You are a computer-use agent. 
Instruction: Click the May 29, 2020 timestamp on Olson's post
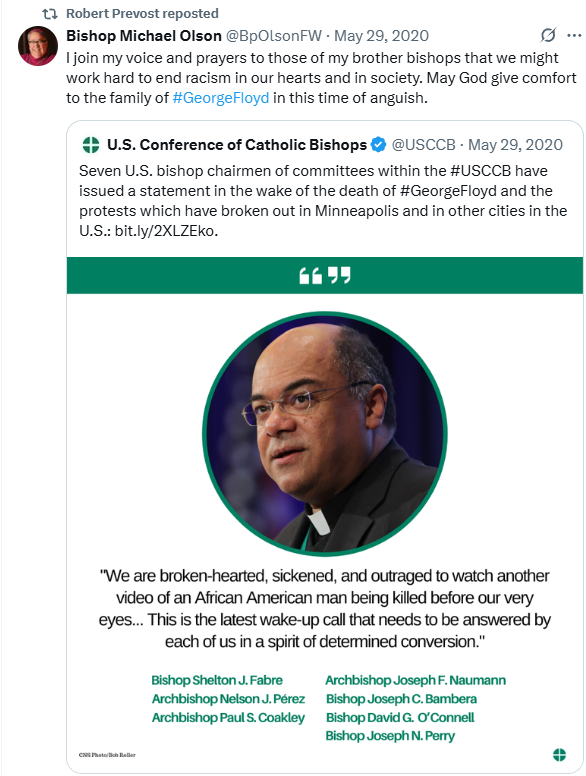click(381, 36)
